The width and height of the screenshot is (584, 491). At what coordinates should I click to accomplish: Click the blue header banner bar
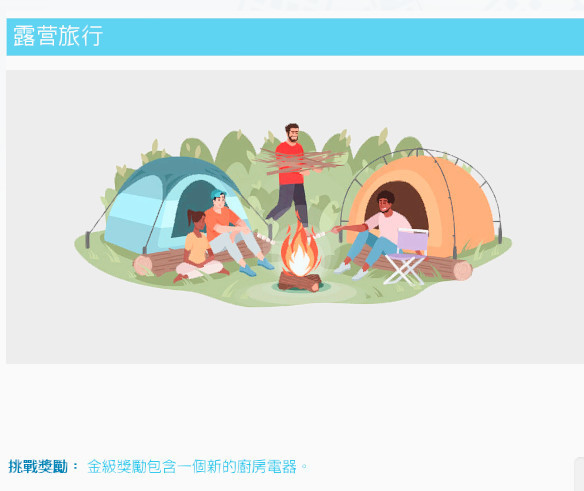[295, 37]
